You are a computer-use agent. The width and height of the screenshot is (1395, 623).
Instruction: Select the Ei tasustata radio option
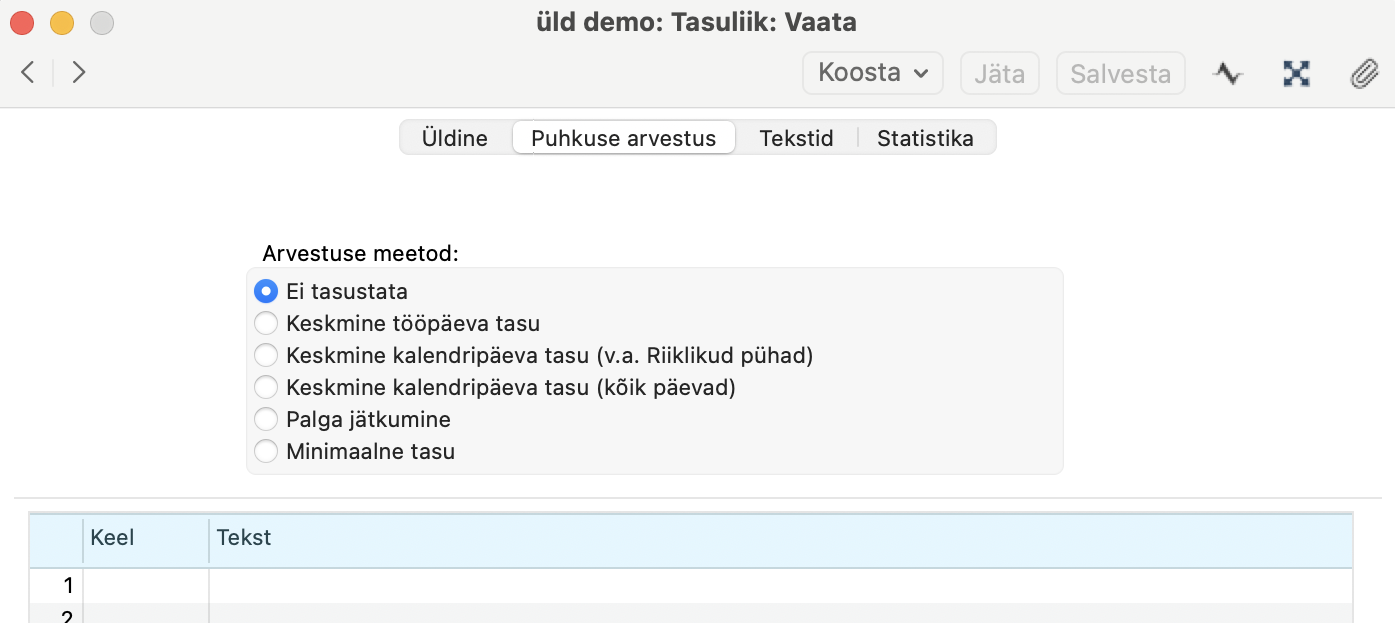click(265, 292)
